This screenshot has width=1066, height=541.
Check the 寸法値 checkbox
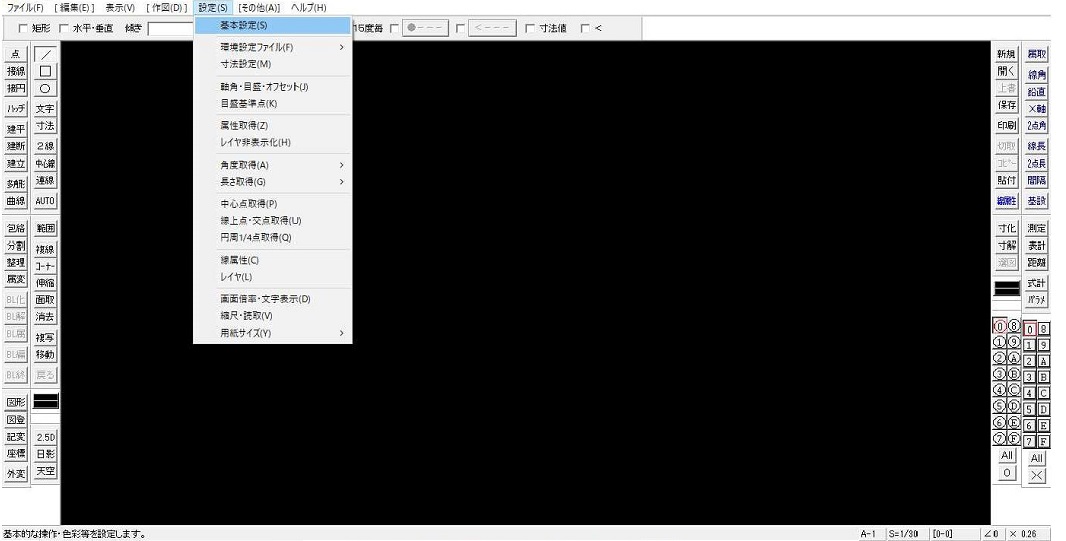(x=530, y=28)
